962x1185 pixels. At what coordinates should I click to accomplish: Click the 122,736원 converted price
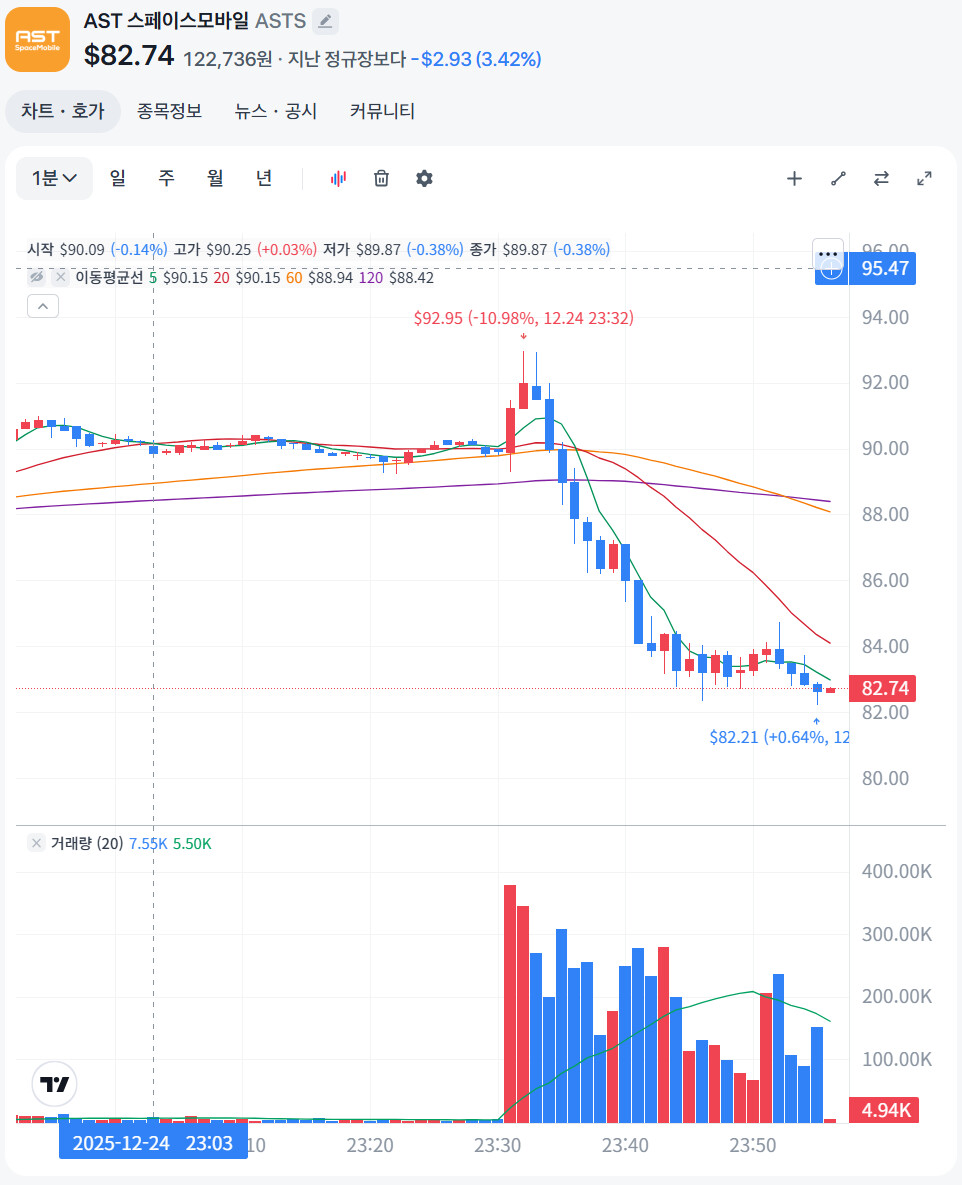[227, 59]
